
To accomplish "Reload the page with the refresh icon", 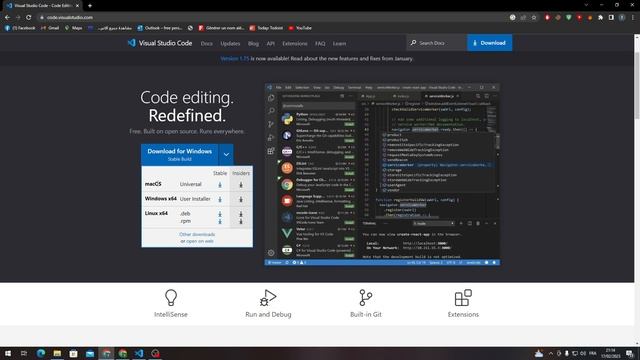I will [x=29, y=18].
